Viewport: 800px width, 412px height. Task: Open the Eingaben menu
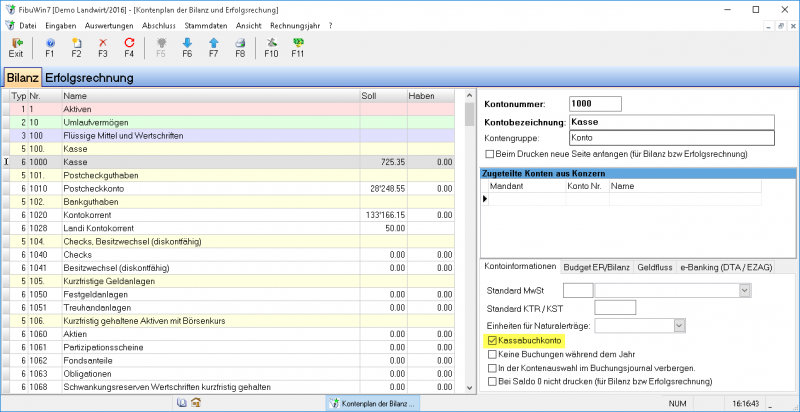(x=61, y=25)
